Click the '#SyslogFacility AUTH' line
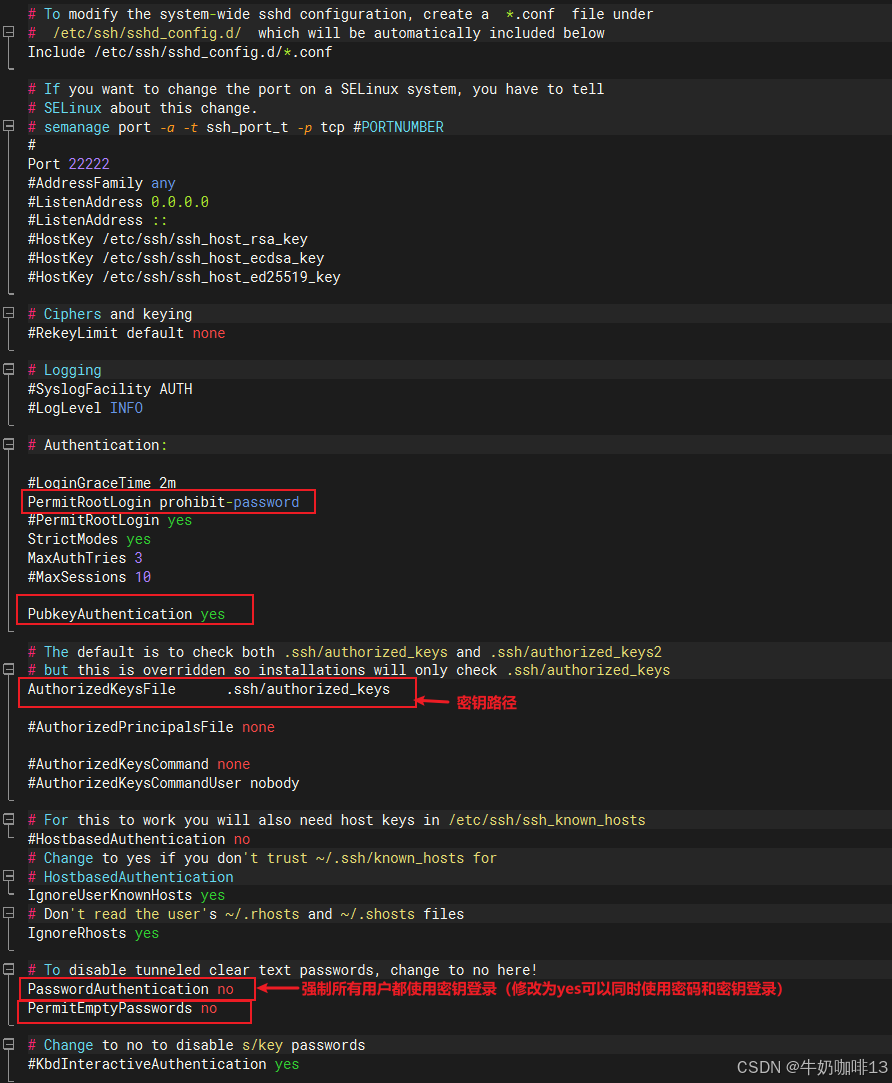The height and width of the screenshot is (1083, 892). coord(110,389)
